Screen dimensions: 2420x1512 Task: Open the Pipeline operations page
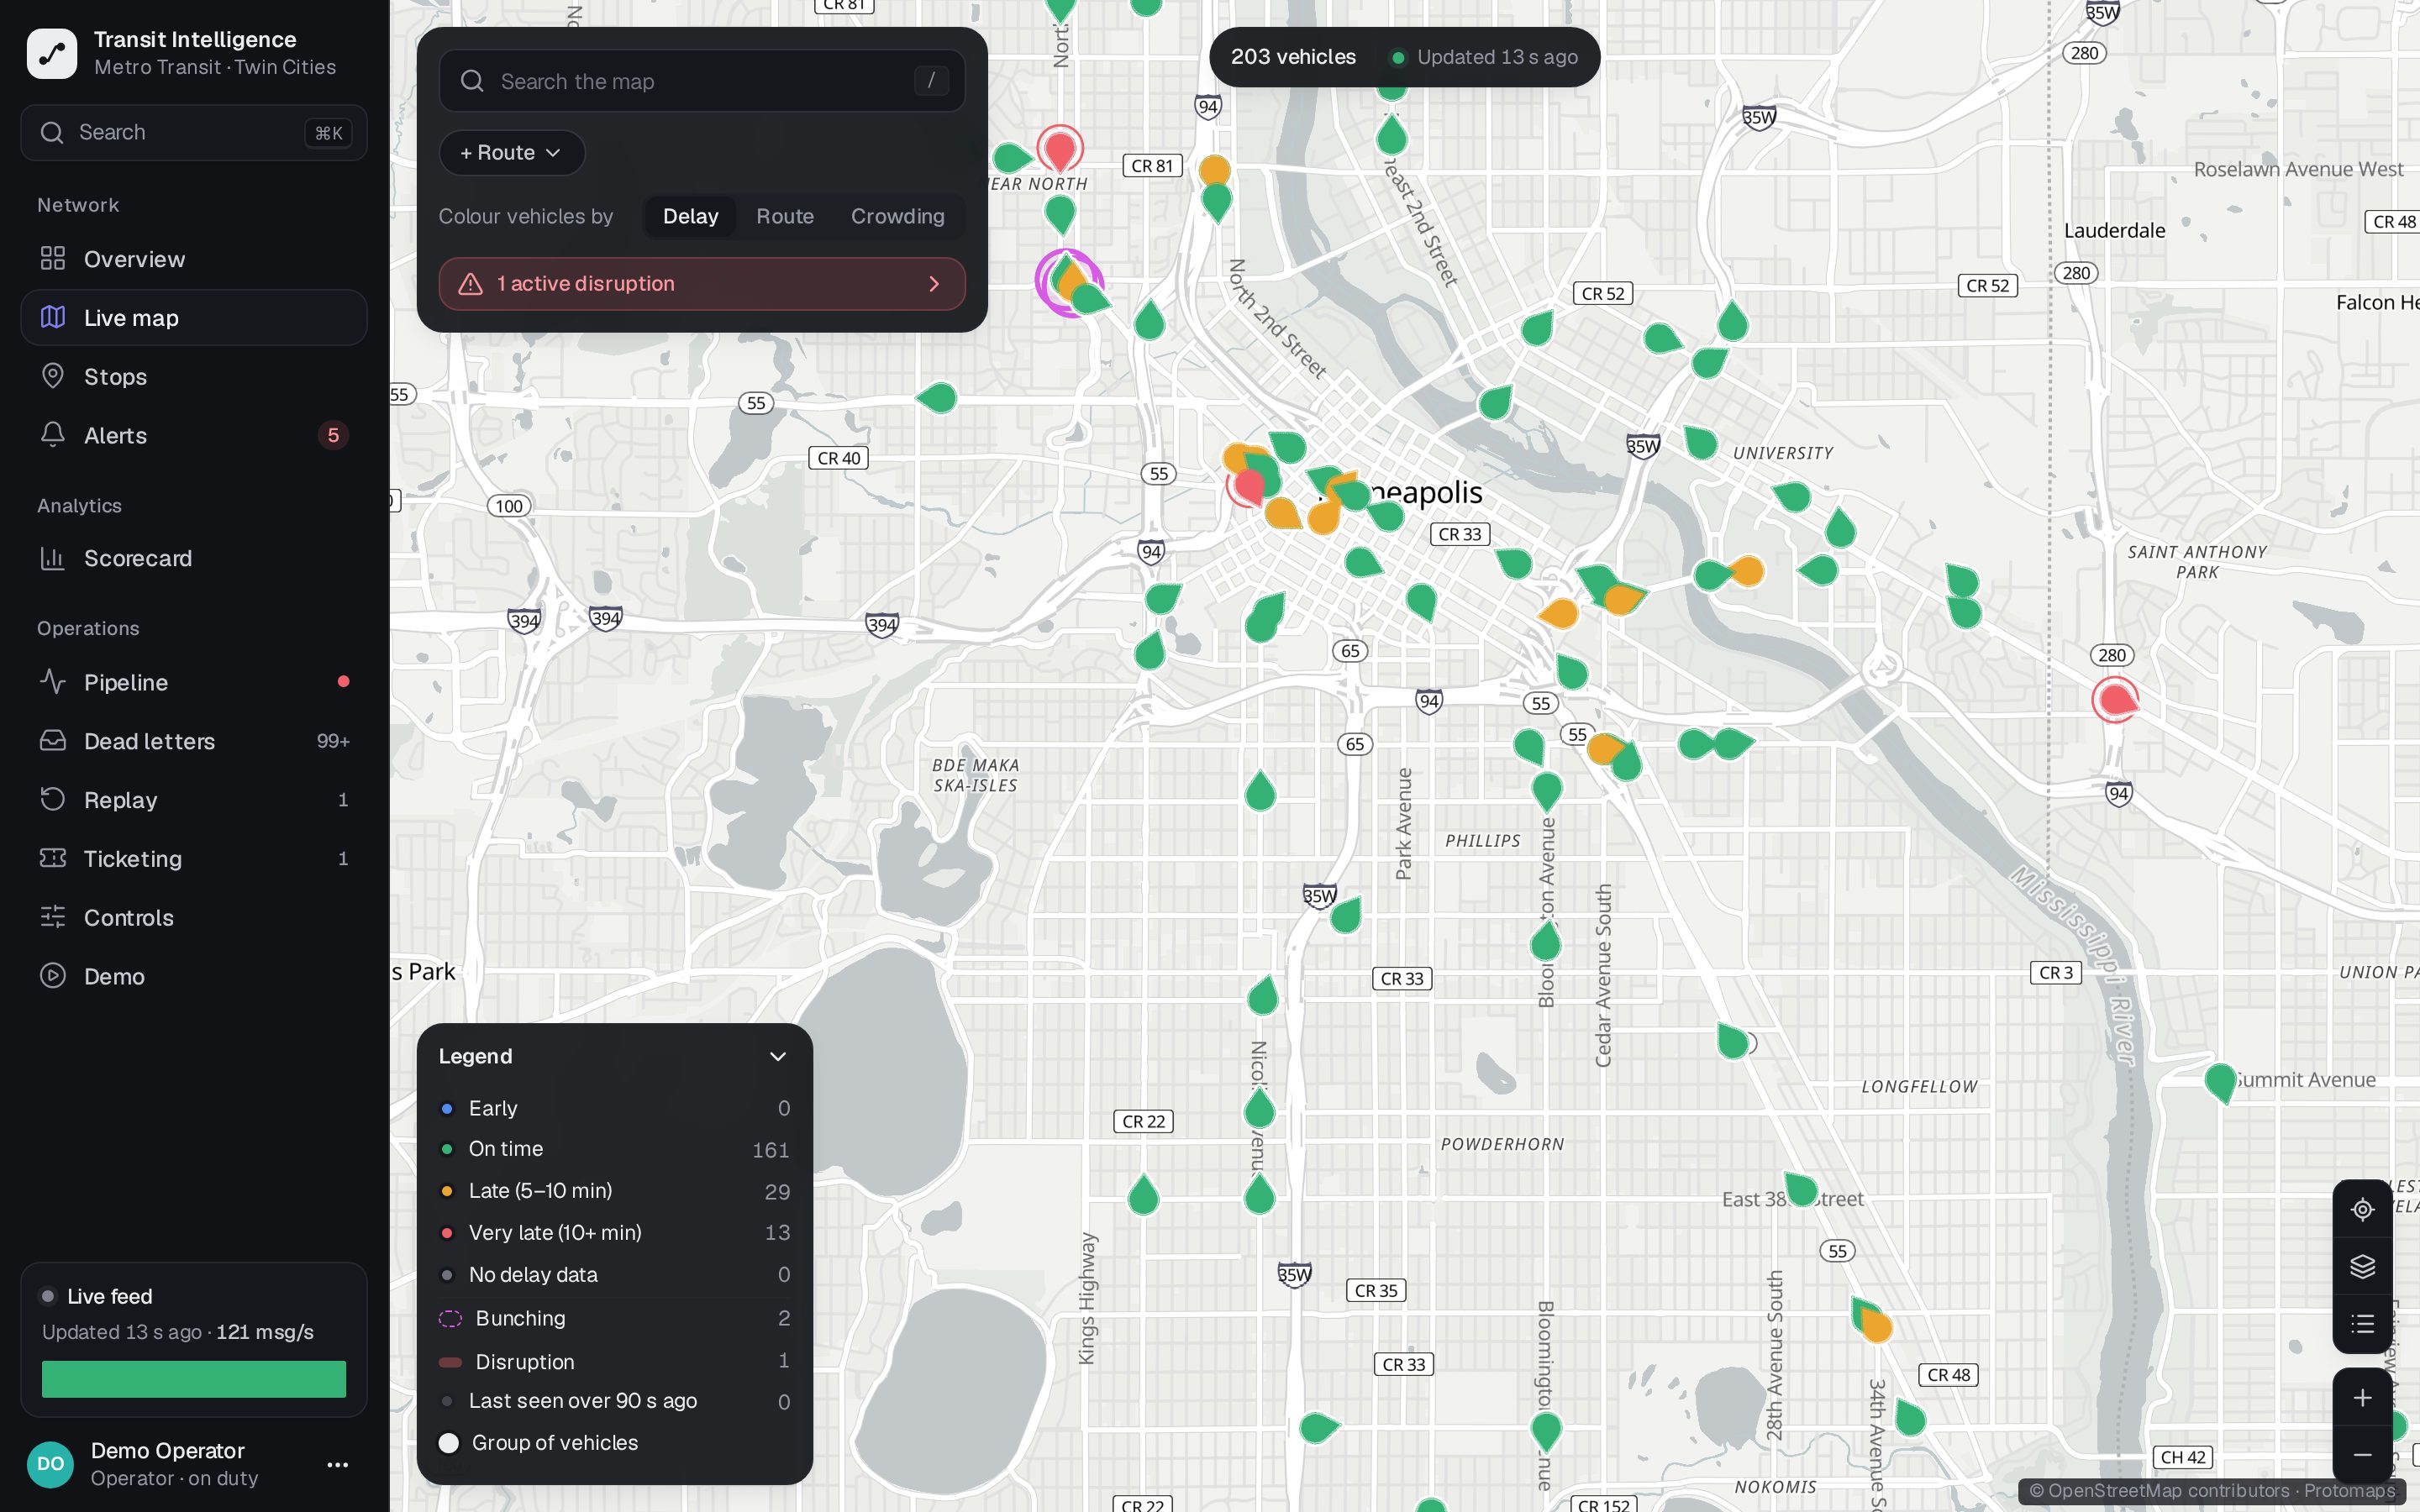(194, 682)
